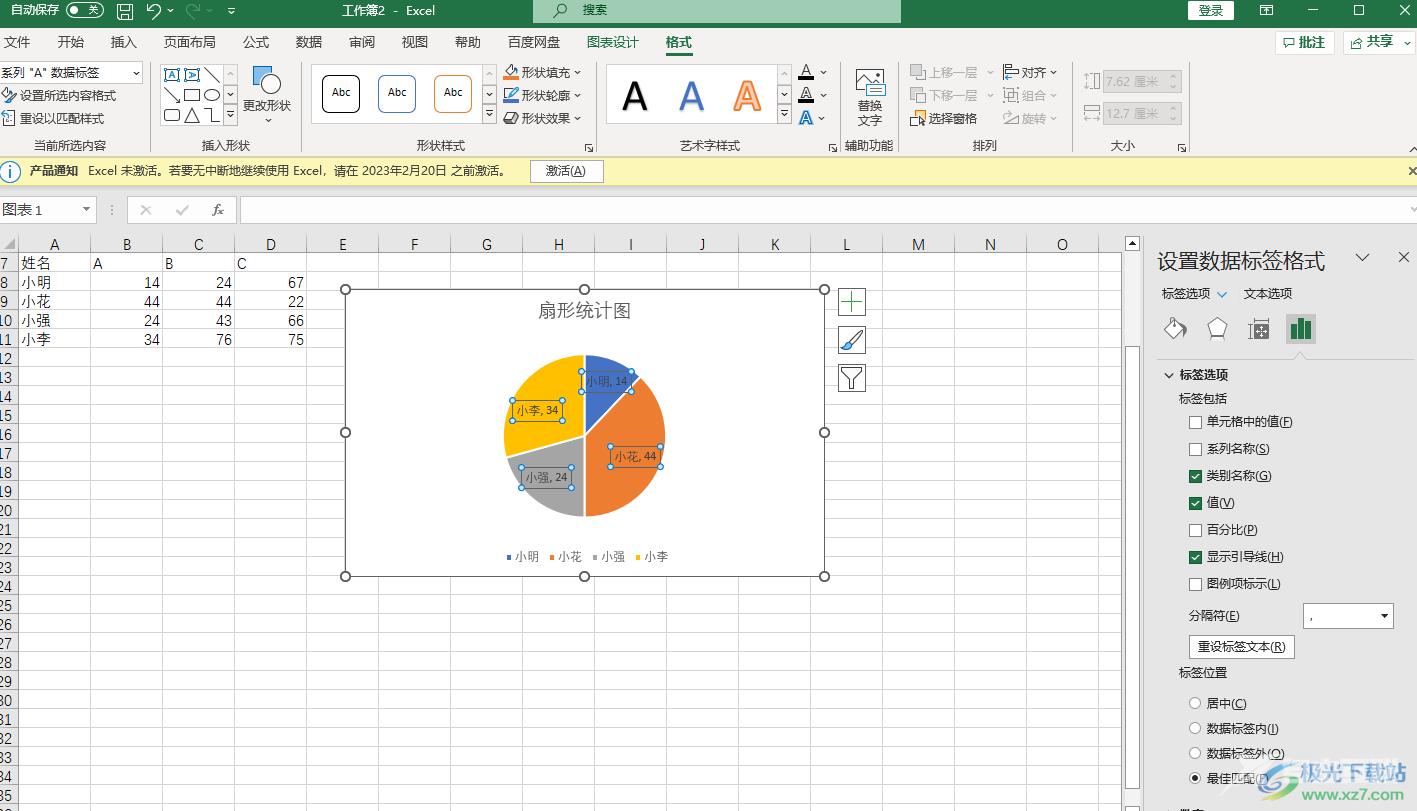Uncheck the 显示引导线 checkbox

coord(1195,557)
